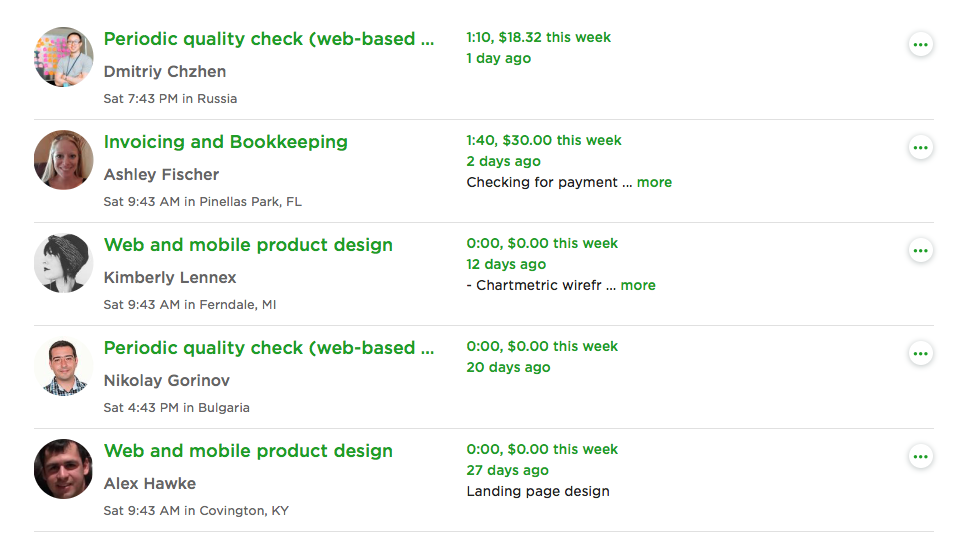Open Kimberly Lennex's Web and mobile product design contract
Image resolution: width=969 pixels, height=534 pixels.
click(x=248, y=245)
